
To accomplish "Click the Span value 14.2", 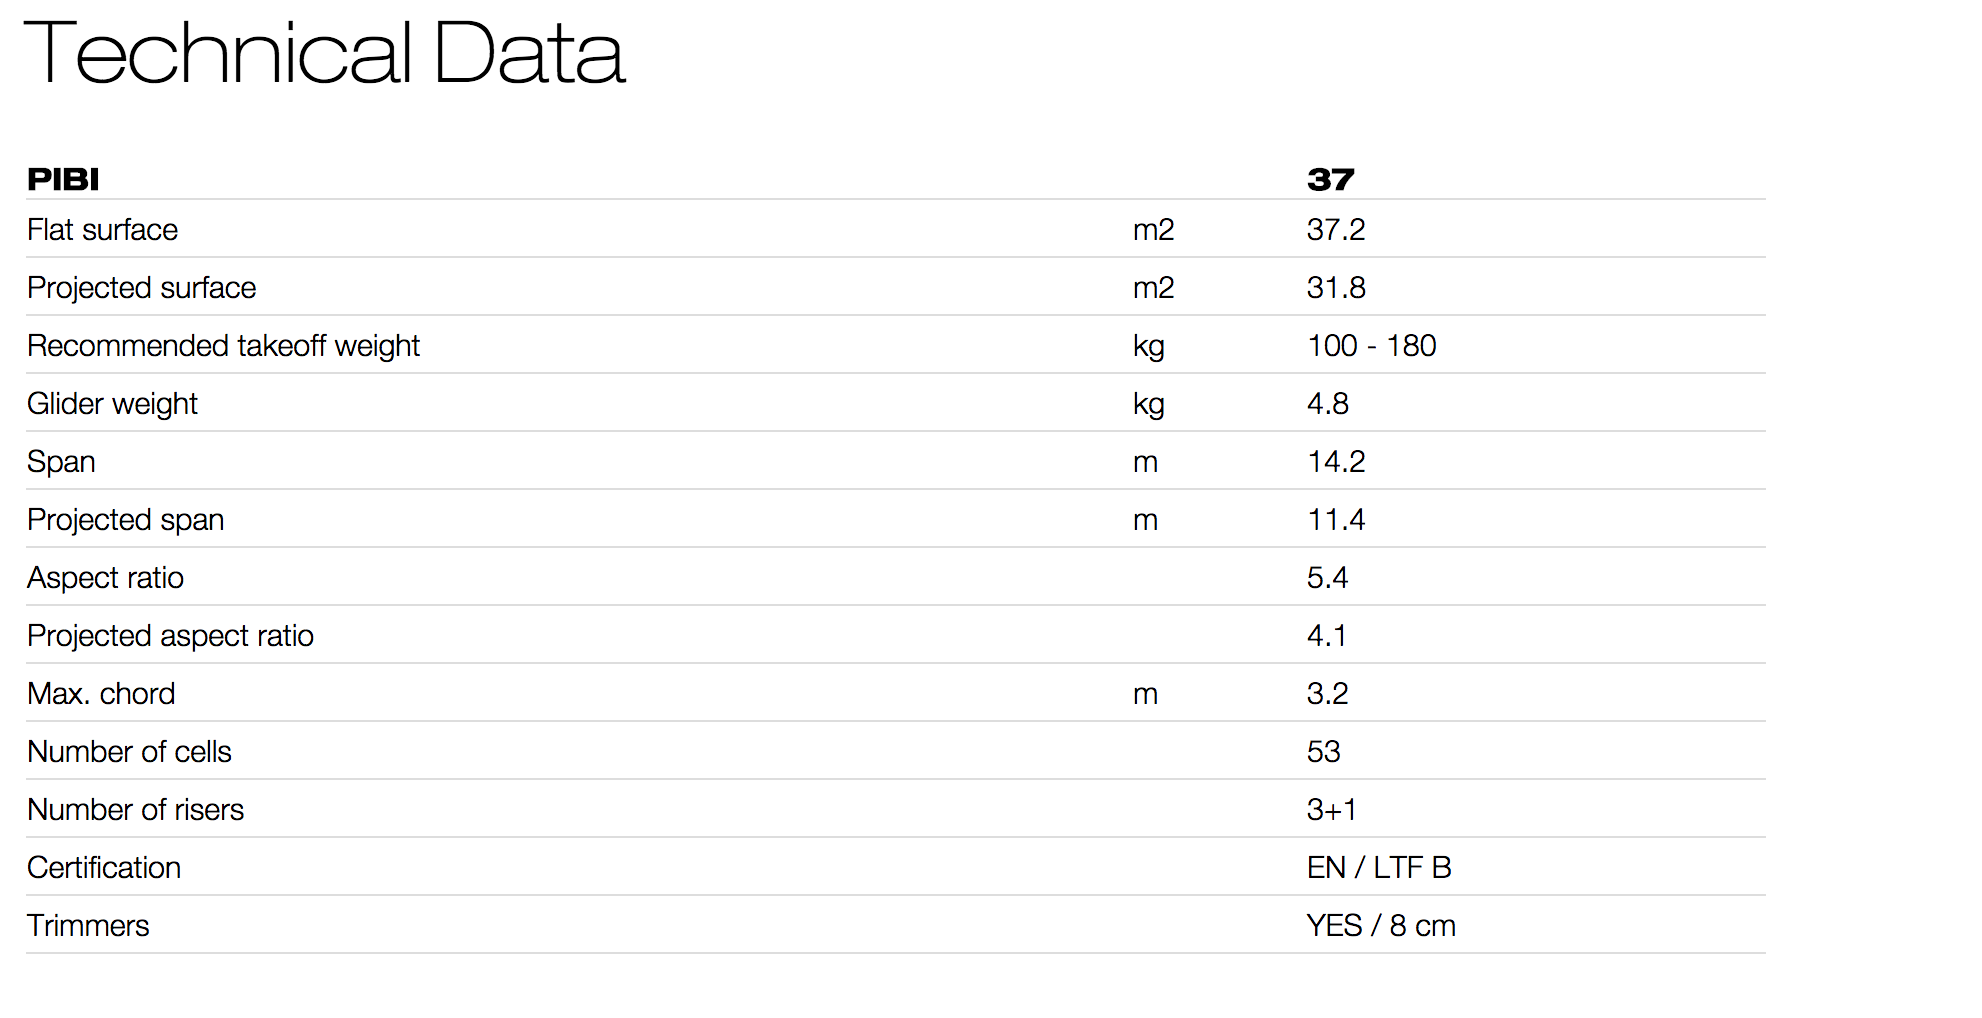I will [1335, 462].
